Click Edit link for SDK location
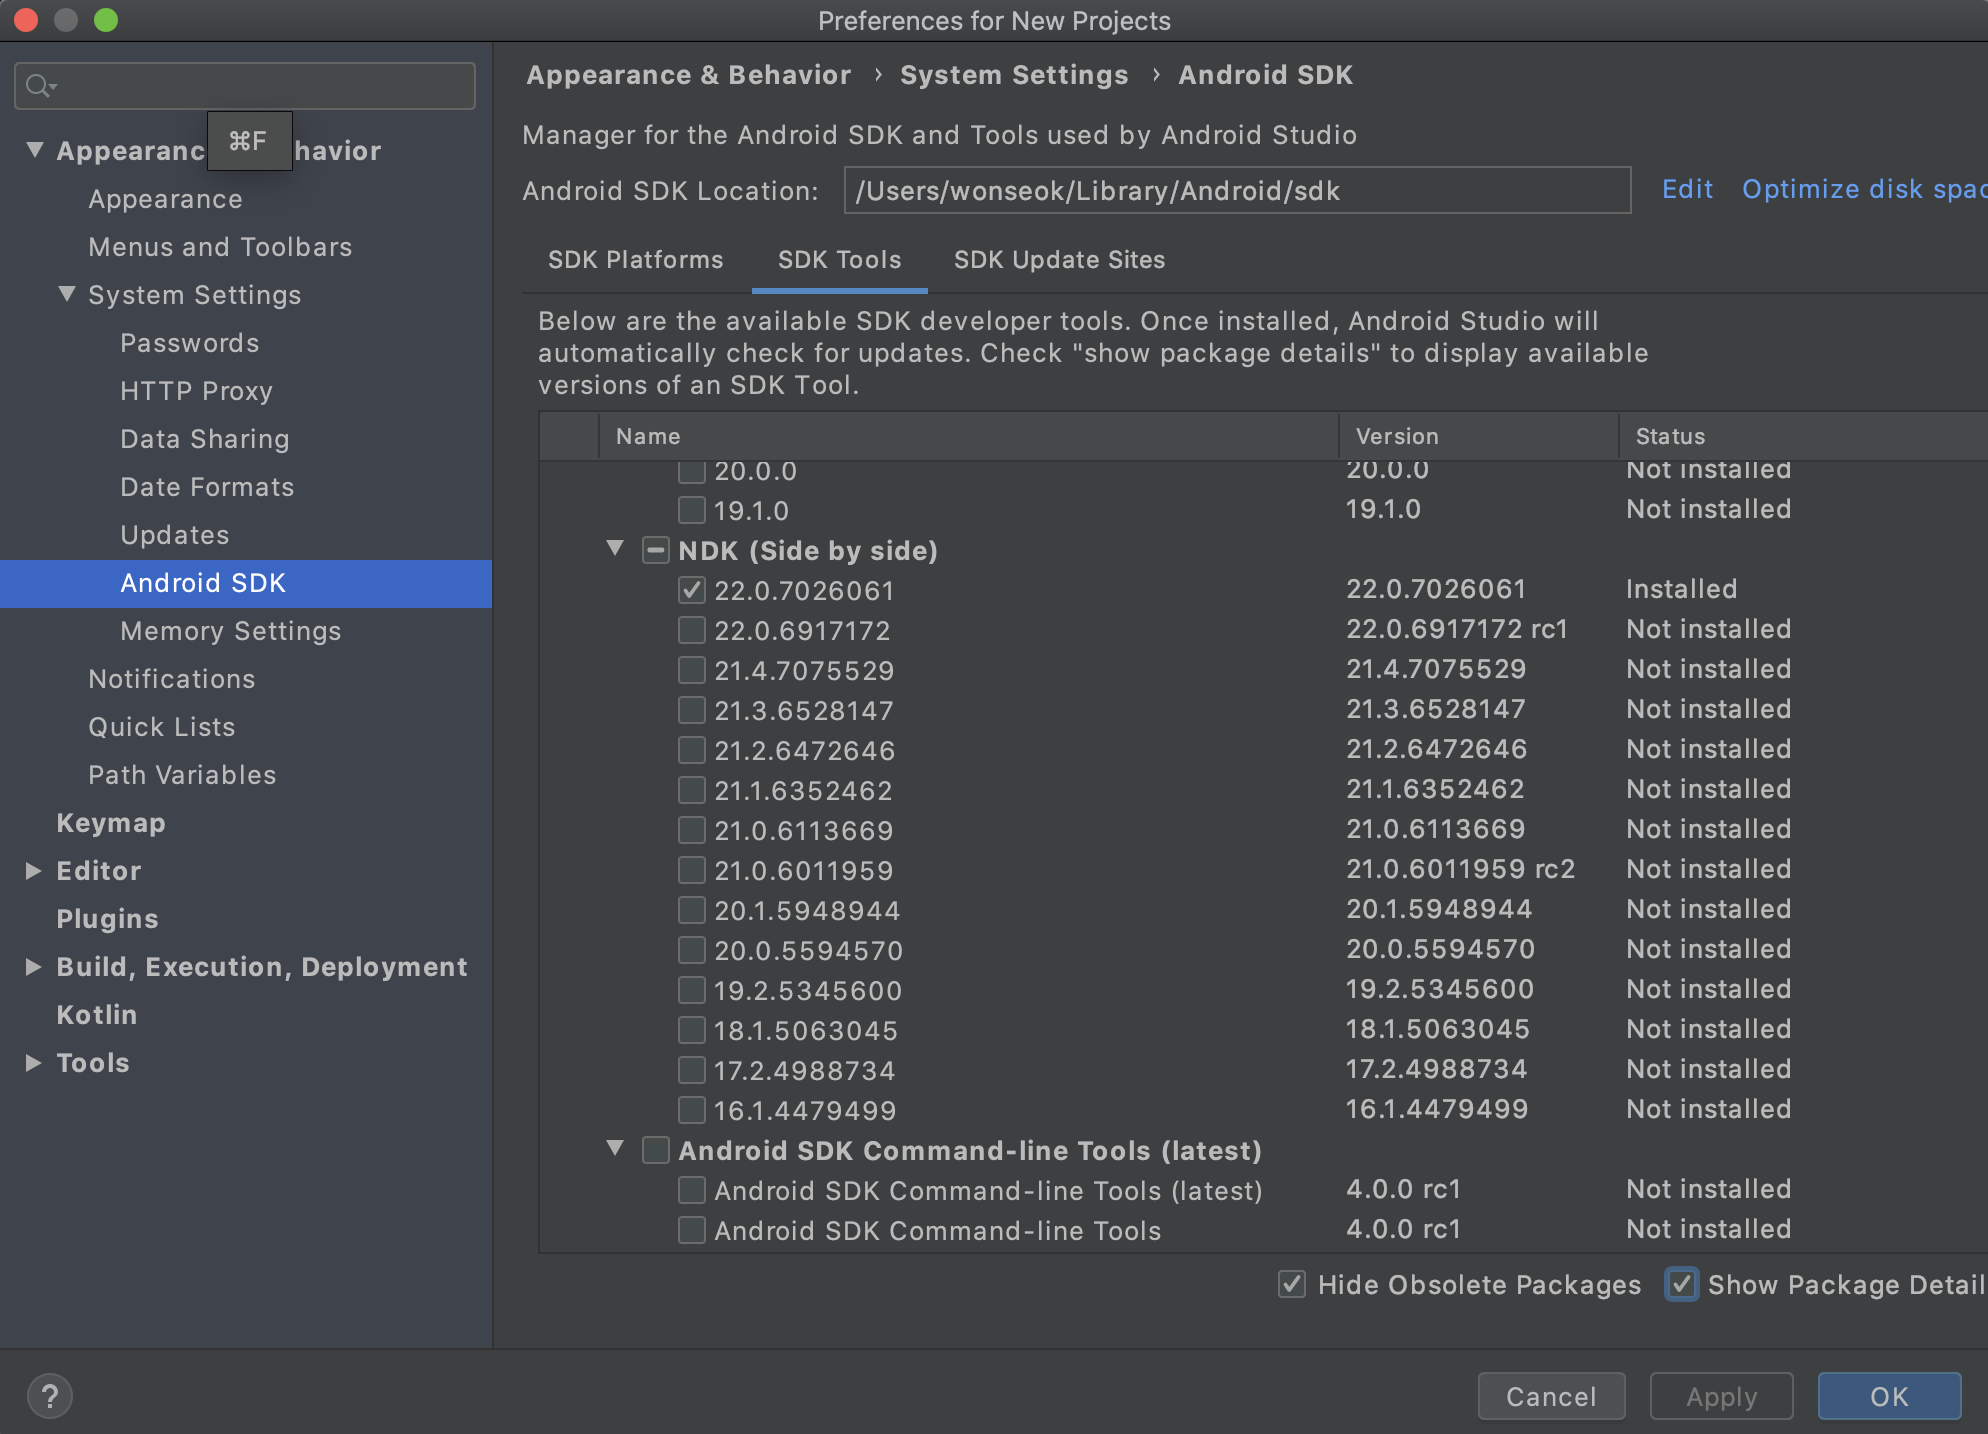 pyautogui.click(x=1687, y=189)
